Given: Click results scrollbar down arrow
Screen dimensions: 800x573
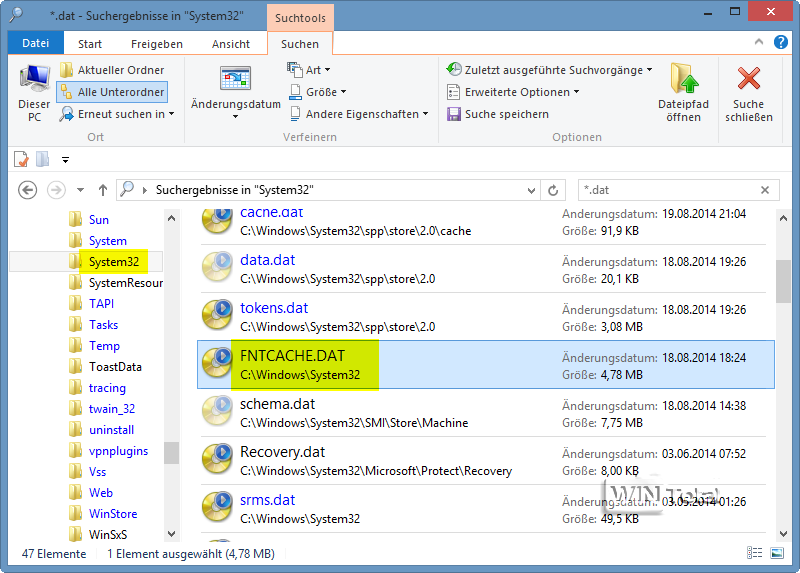Looking at the screenshot, I should pyautogui.click(x=783, y=534).
